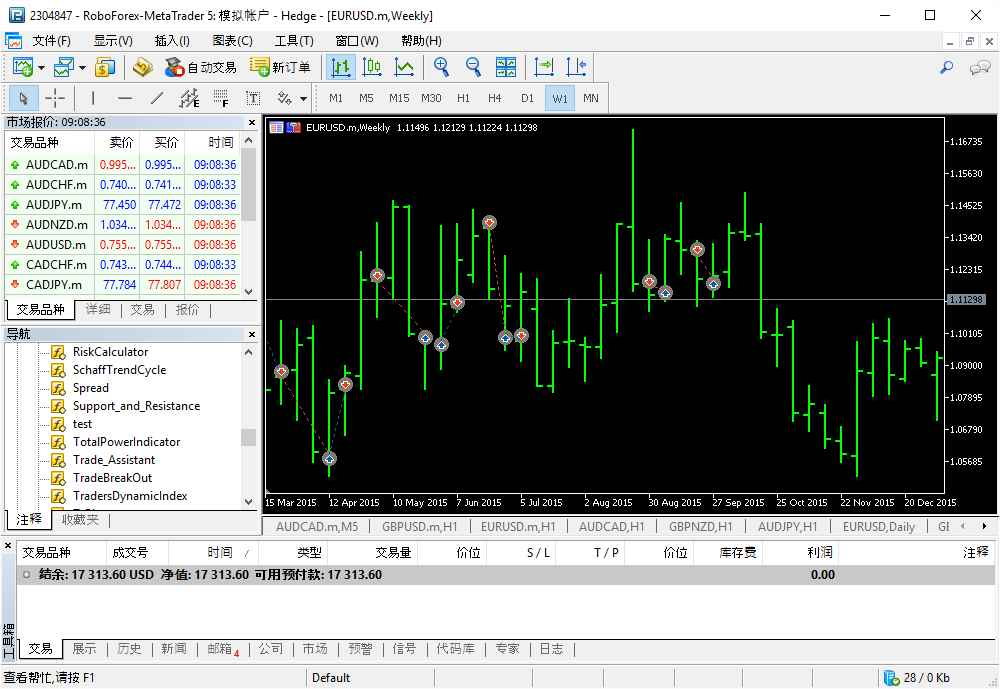Click the tile windows icon

pyautogui.click(x=506, y=67)
